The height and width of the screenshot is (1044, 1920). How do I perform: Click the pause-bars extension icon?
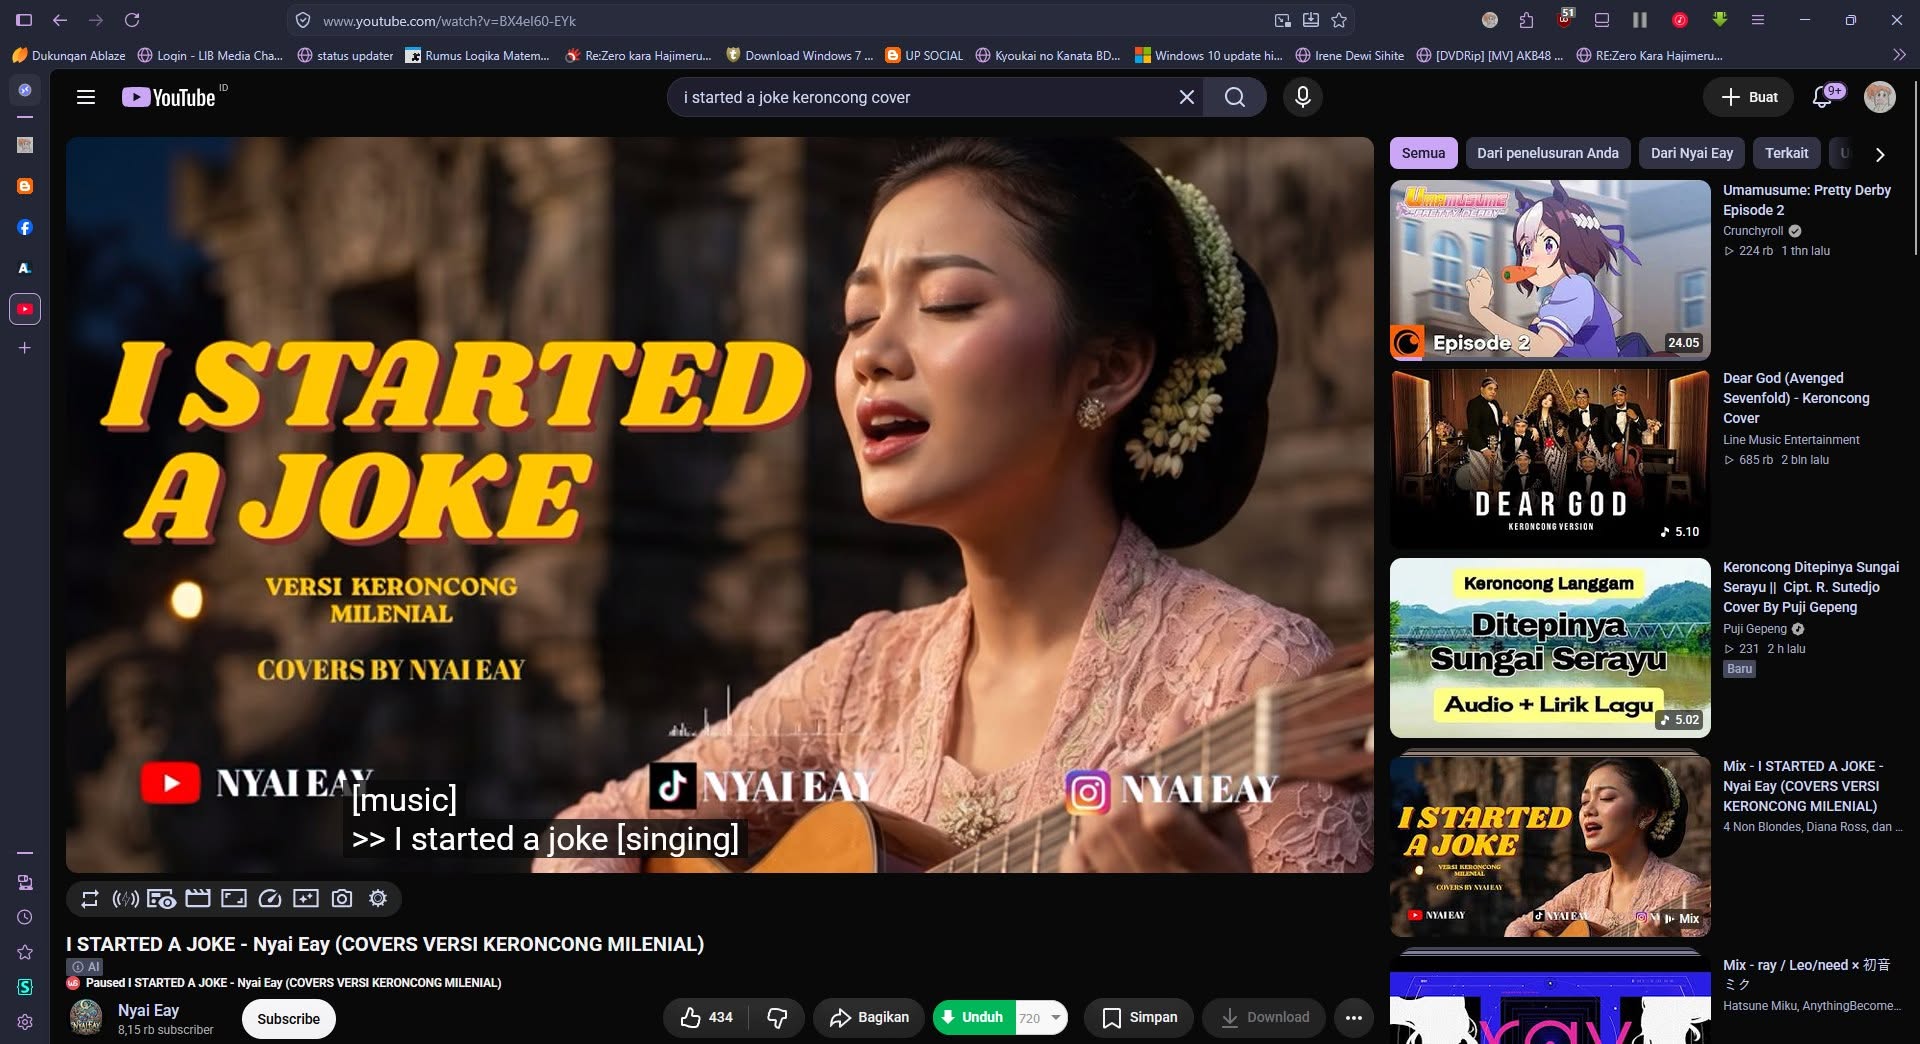[x=1640, y=20]
